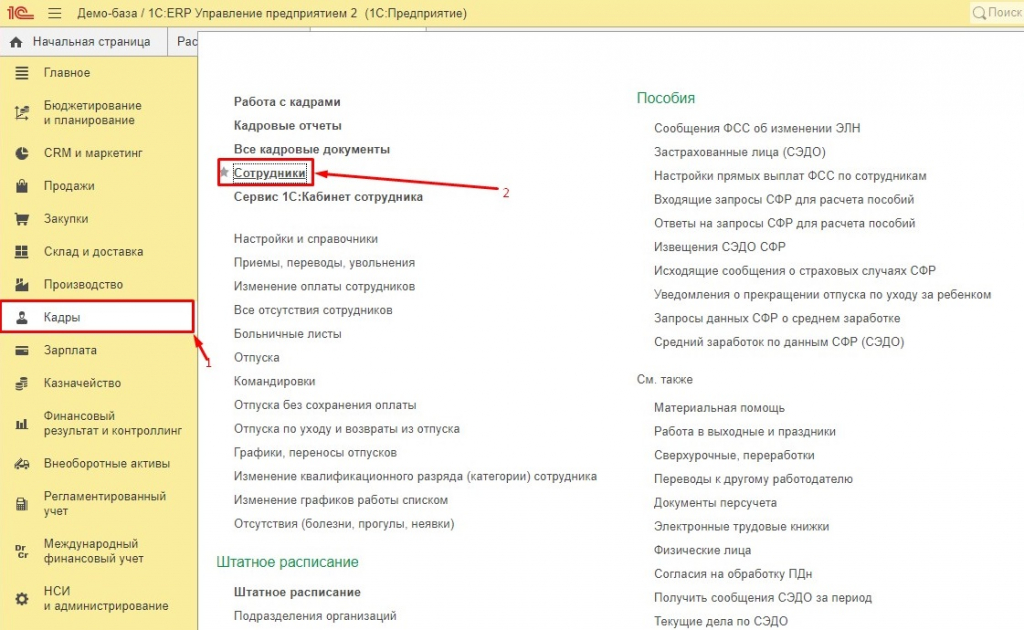Open Отсутствия (болезни, прогулы, неявки)
Screen dimensions: 1024x630
(344, 524)
